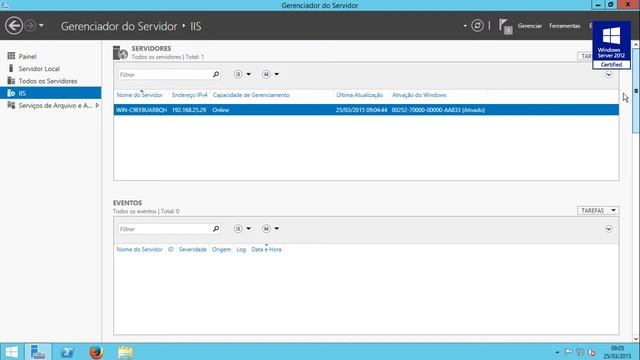Sort events by Severidade column
This screenshot has height=360, width=640.
[x=193, y=249]
